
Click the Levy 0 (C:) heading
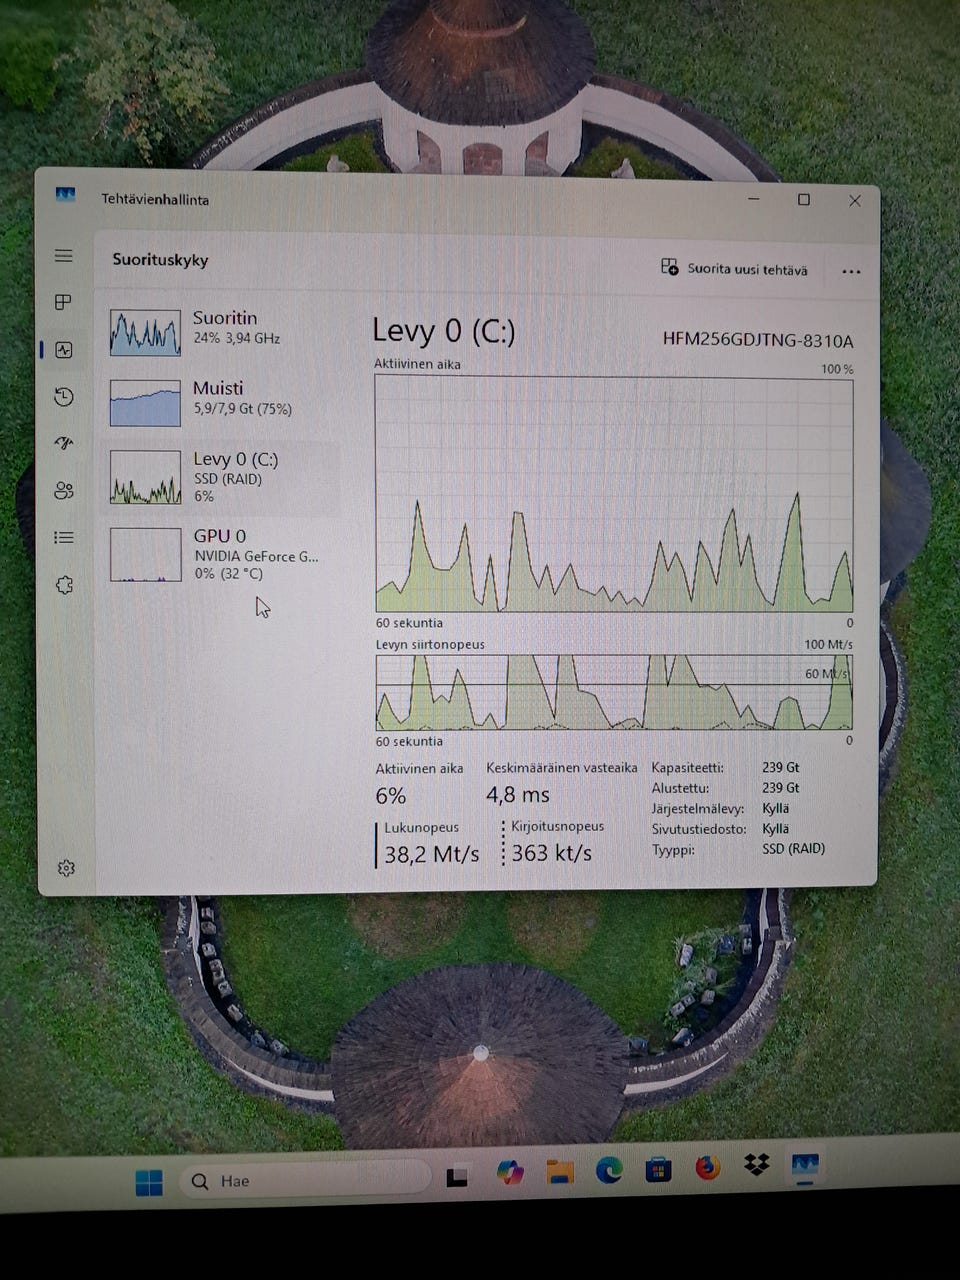[443, 331]
